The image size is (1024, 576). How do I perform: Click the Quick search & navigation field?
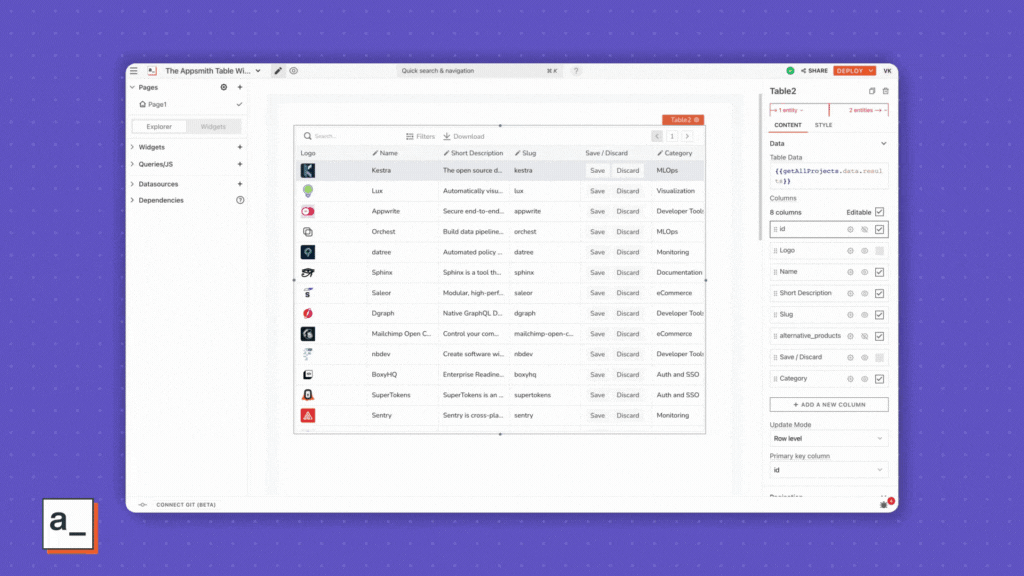pos(479,71)
